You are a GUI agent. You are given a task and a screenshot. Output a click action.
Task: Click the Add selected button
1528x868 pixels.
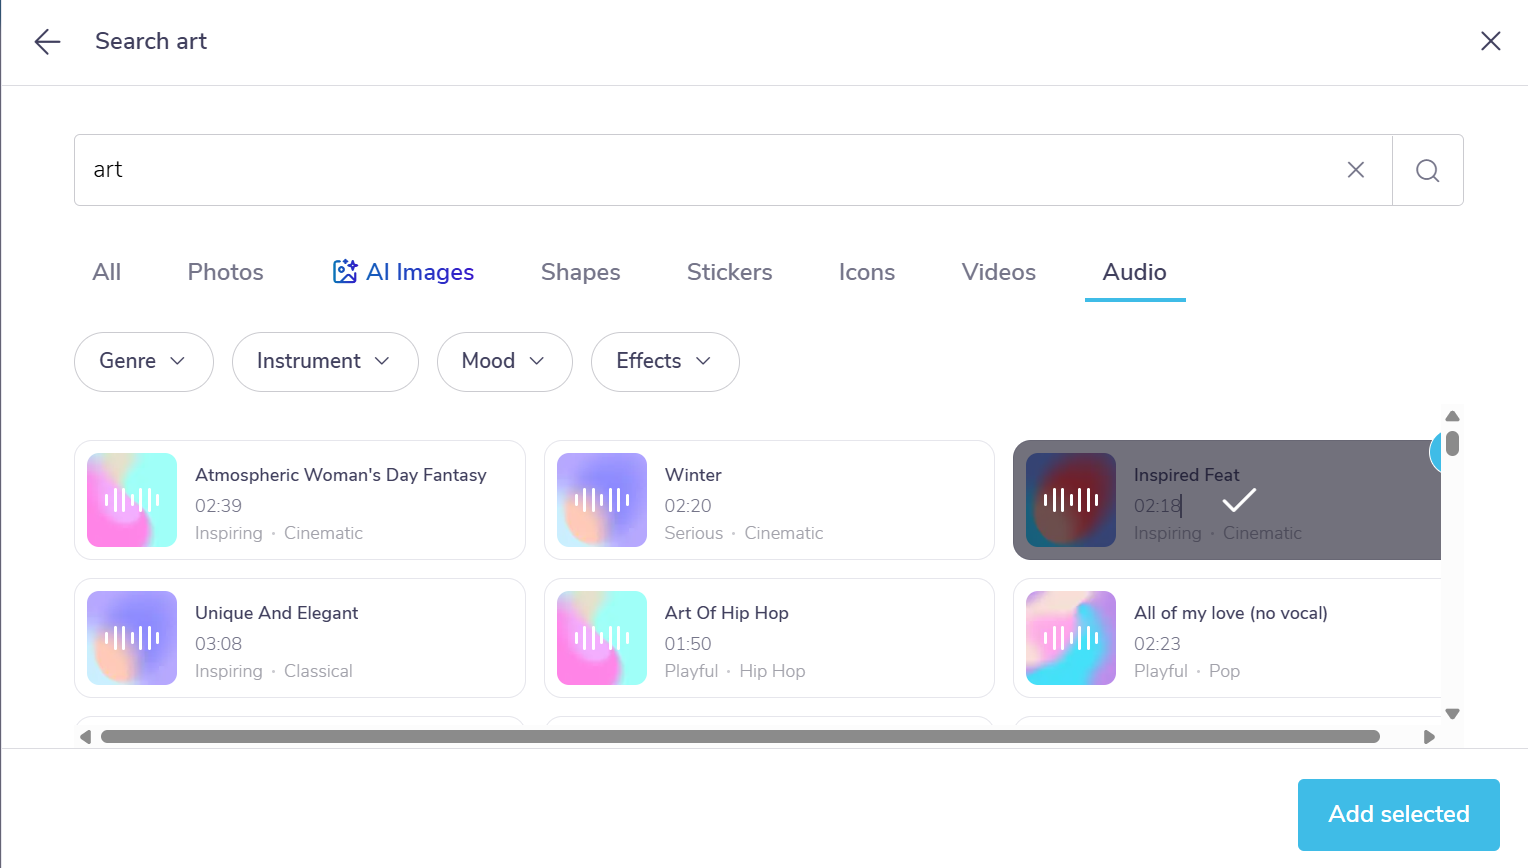click(1397, 814)
